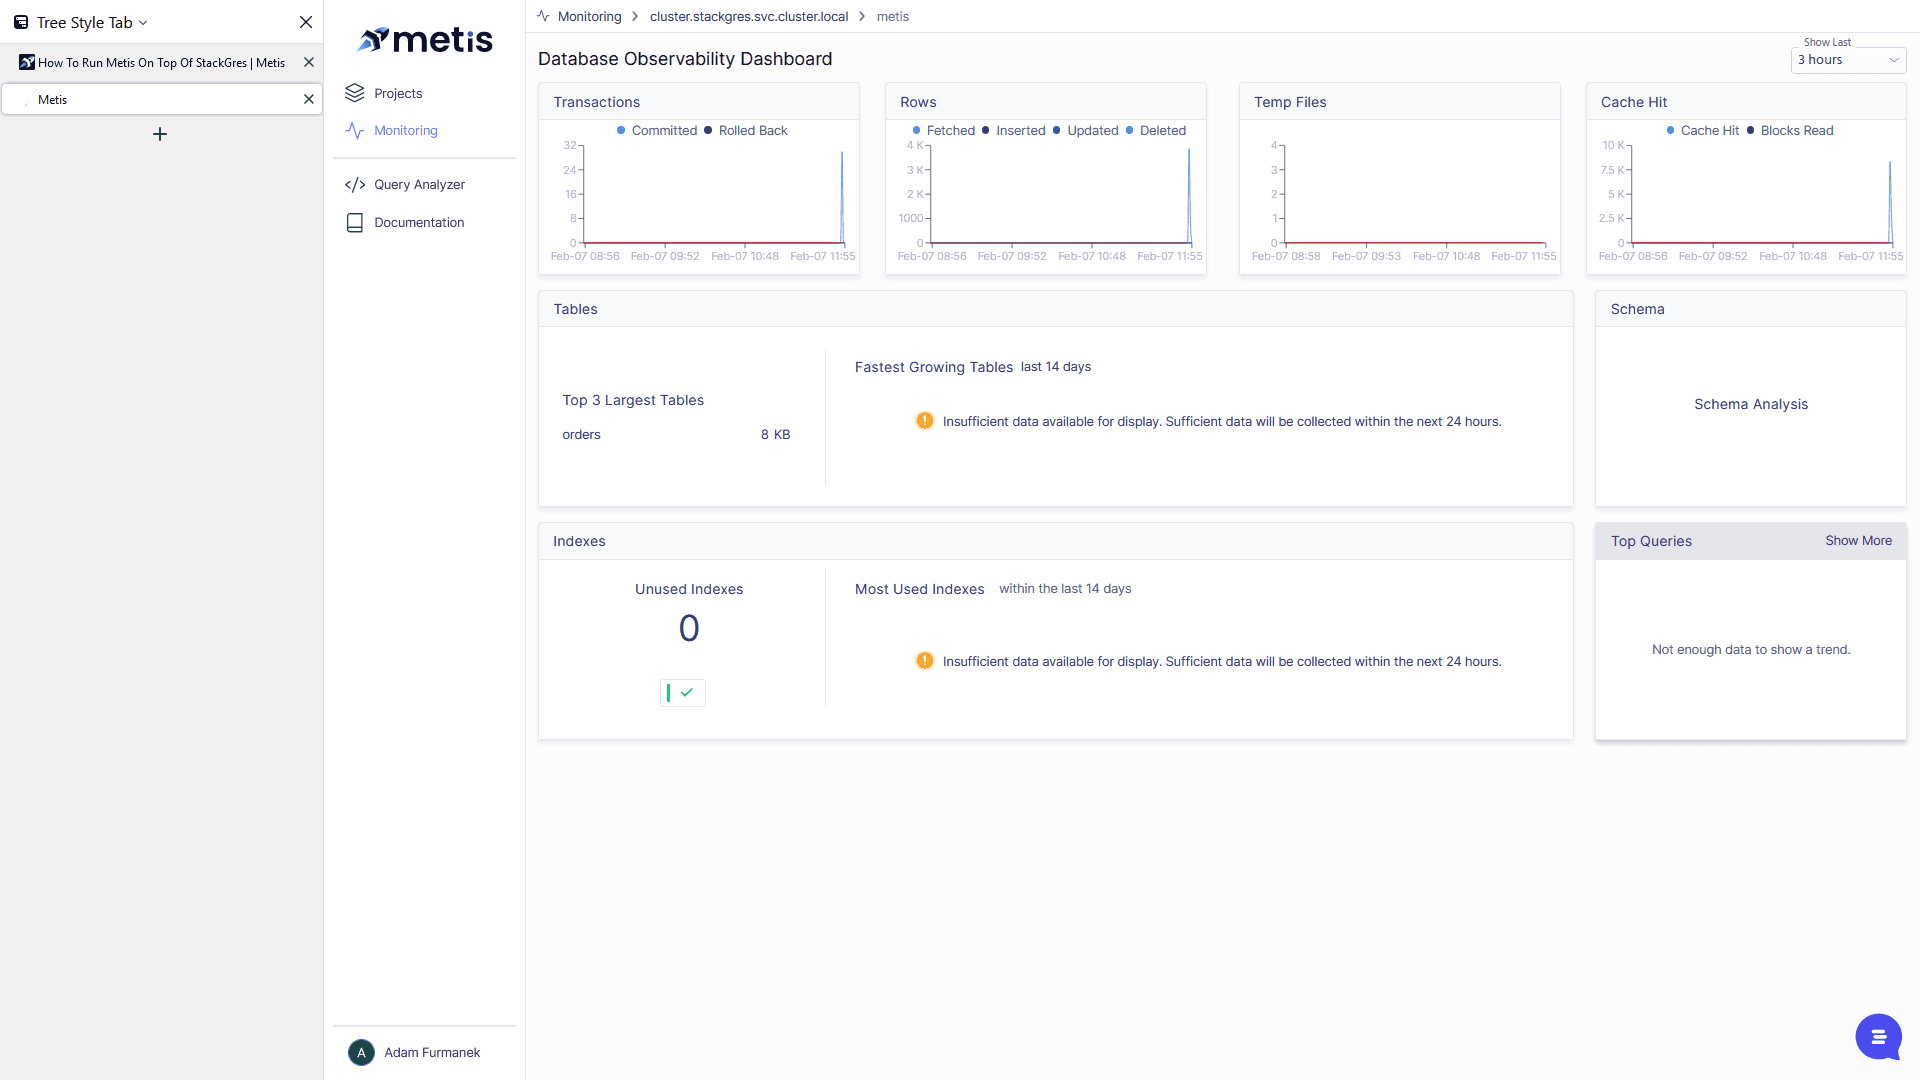Viewport: 1920px width, 1080px height.
Task: Open the Show Last 3 hours dropdown
Action: pos(1848,60)
